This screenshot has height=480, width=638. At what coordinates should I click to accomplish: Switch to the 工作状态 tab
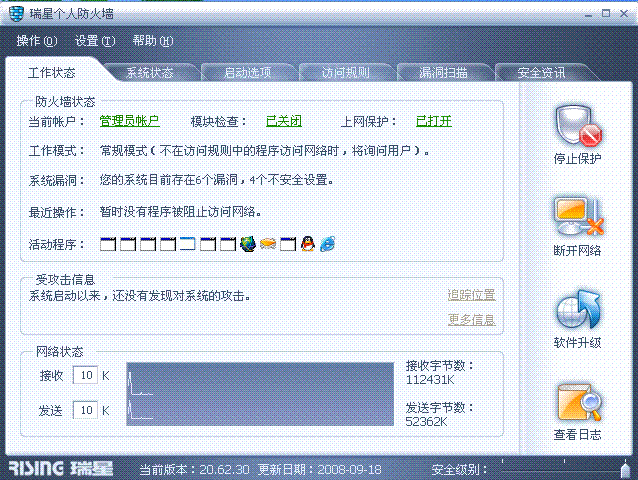tap(52, 73)
